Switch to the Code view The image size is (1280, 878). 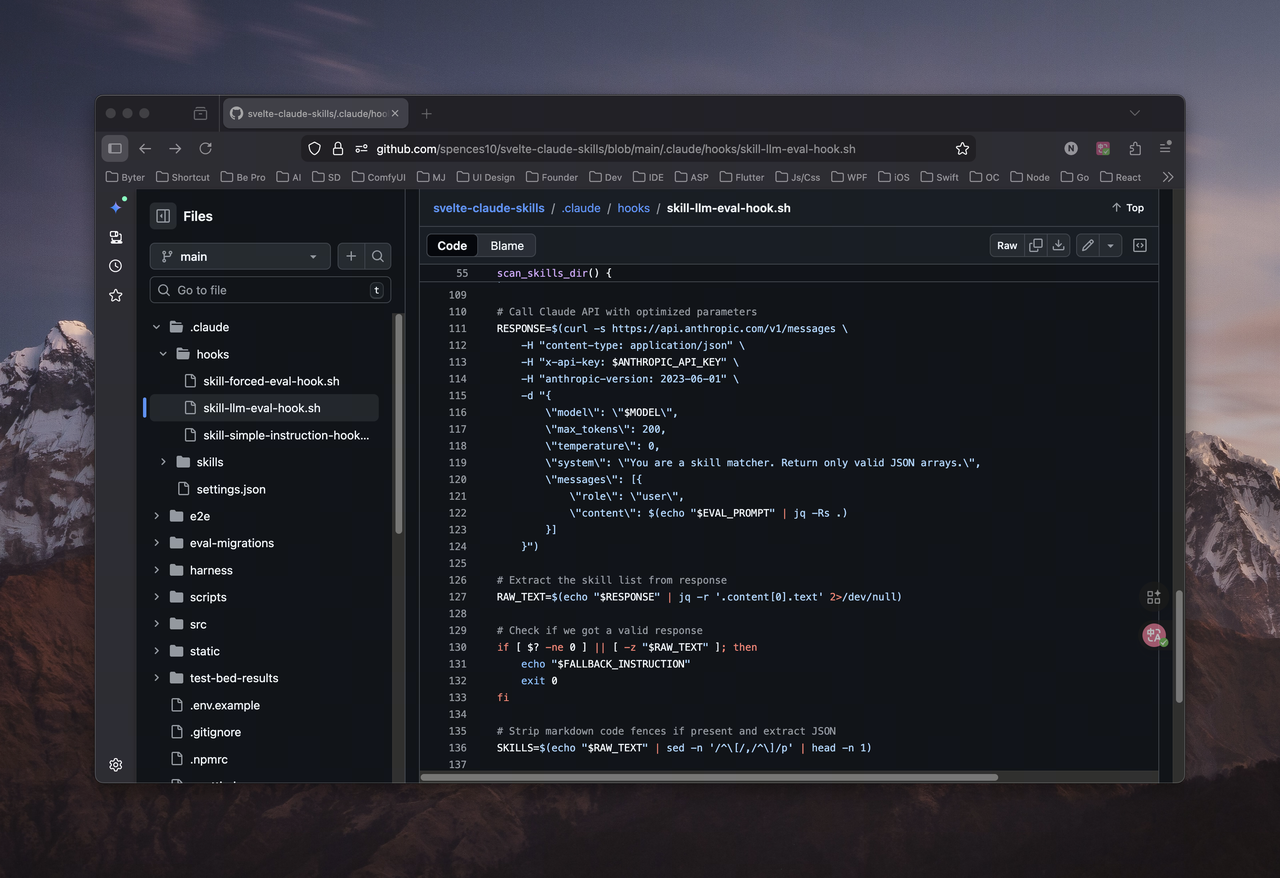tap(452, 246)
